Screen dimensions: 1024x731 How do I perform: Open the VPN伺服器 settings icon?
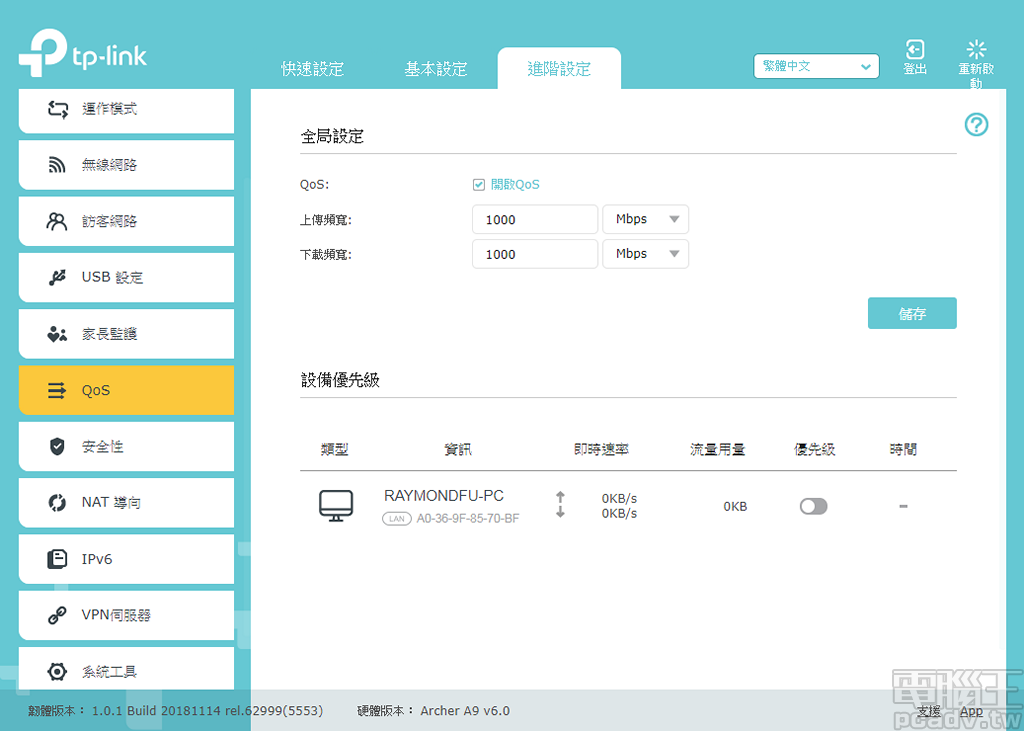point(57,615)
